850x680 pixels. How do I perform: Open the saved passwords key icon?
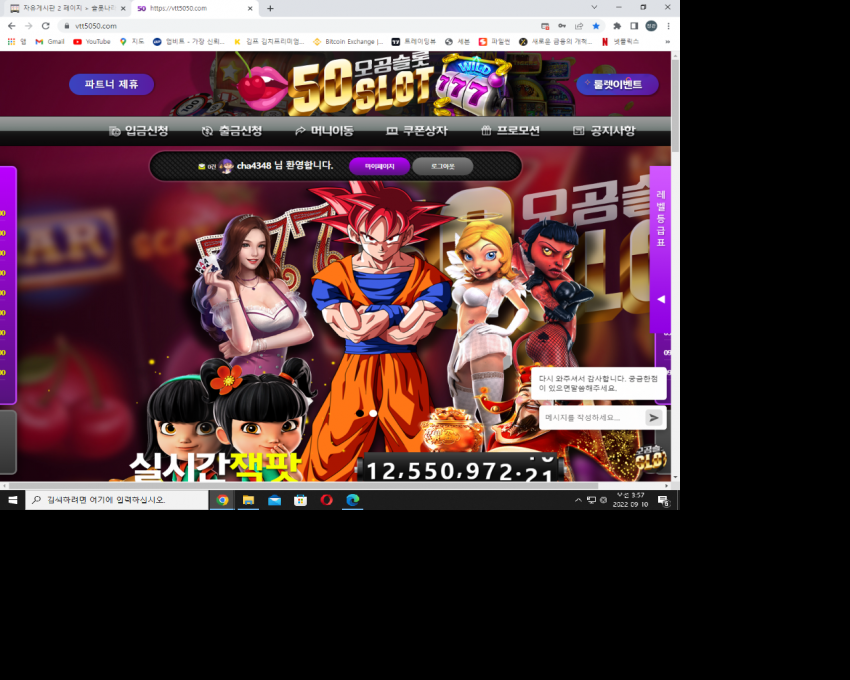click(562, 26)
